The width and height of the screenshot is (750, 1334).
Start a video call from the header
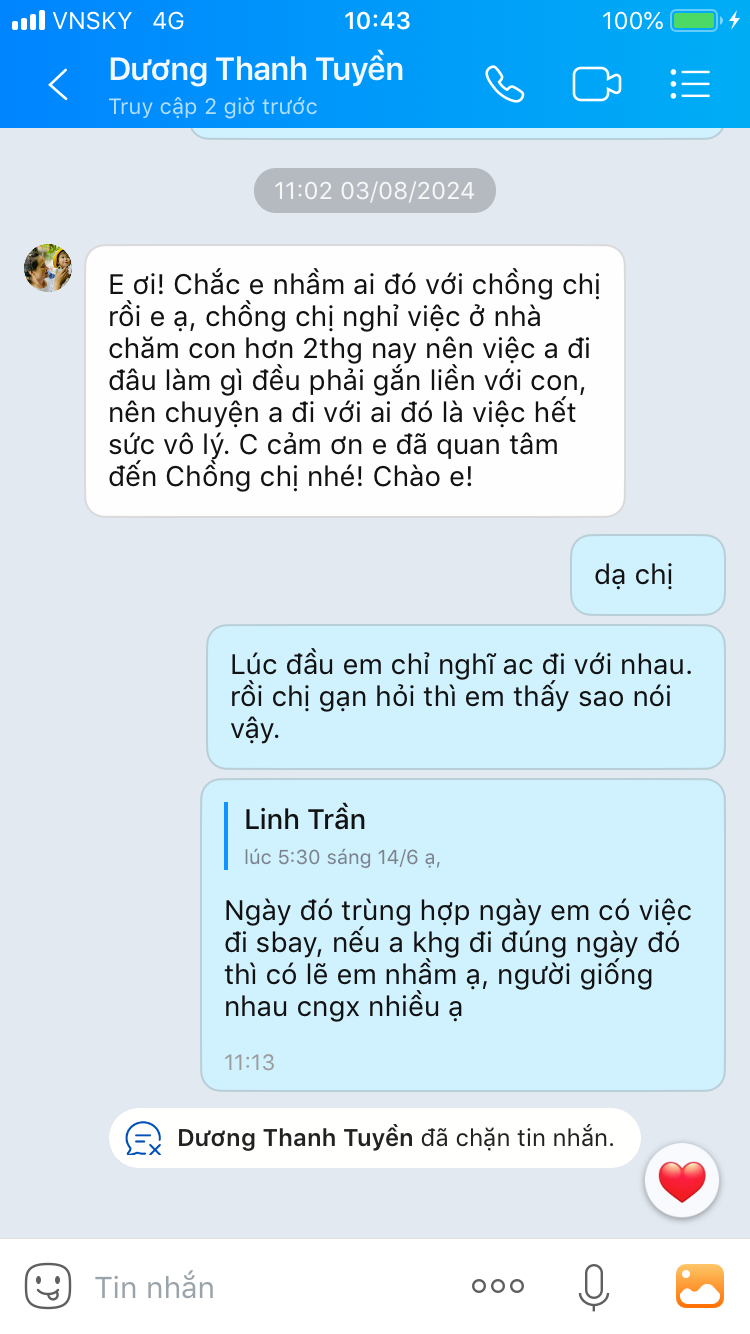[597, 85]
